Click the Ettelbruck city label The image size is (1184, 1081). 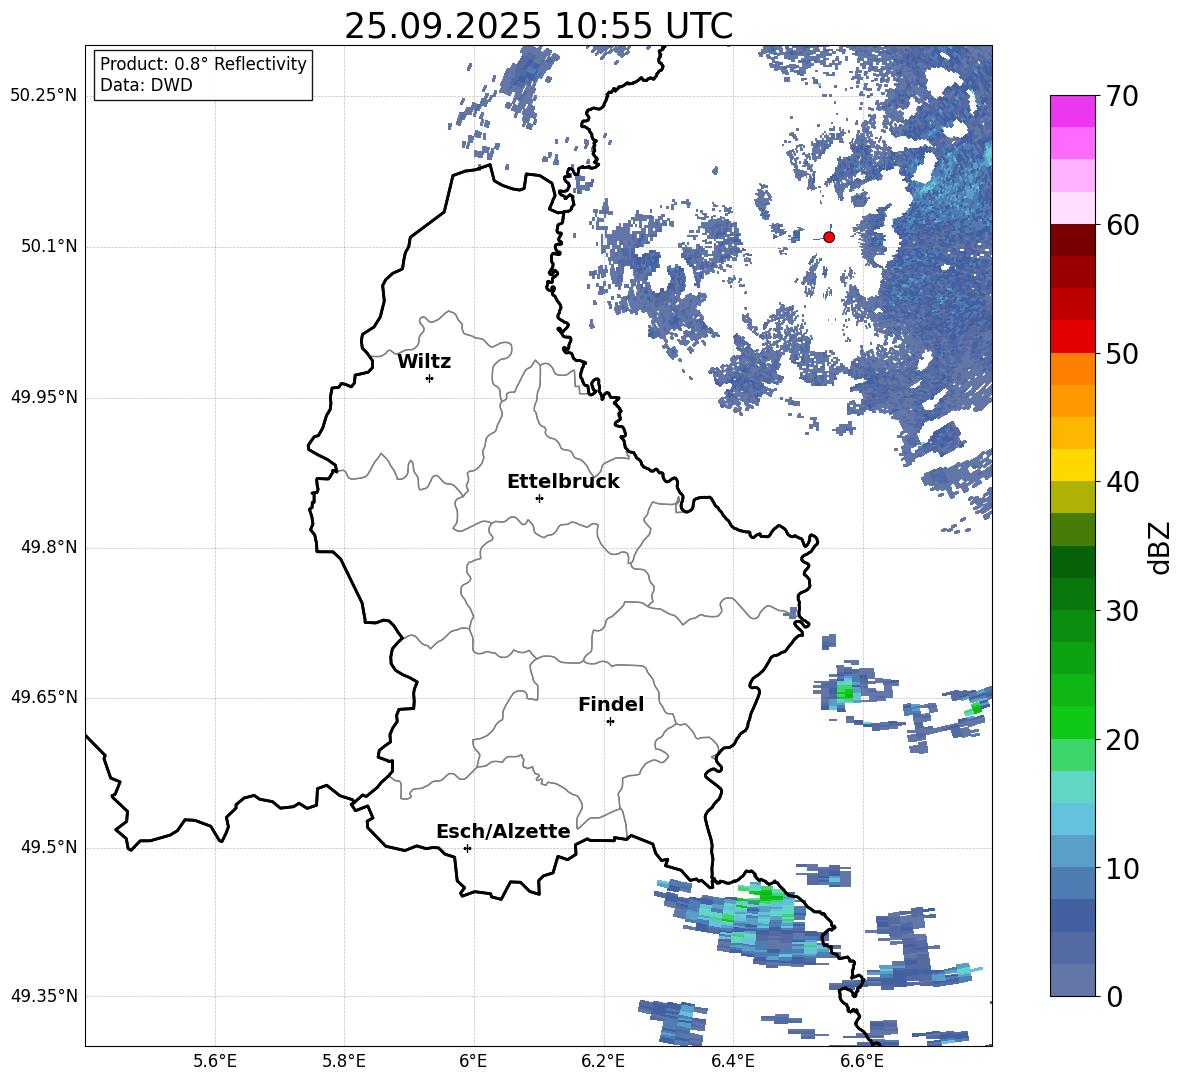[x=563, y=482]
